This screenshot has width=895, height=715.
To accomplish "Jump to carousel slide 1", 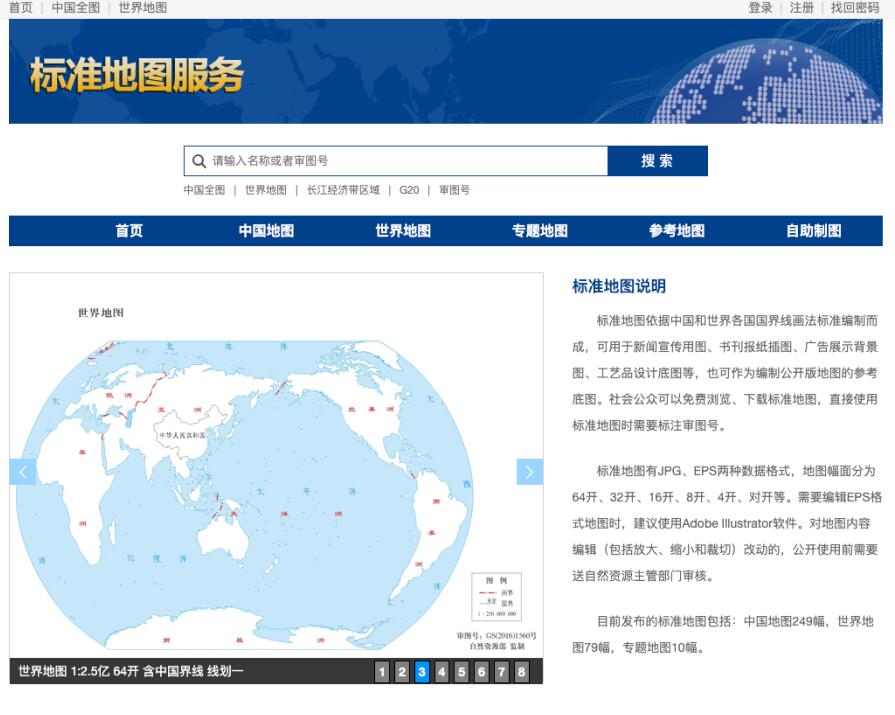I will click(382, 672).
